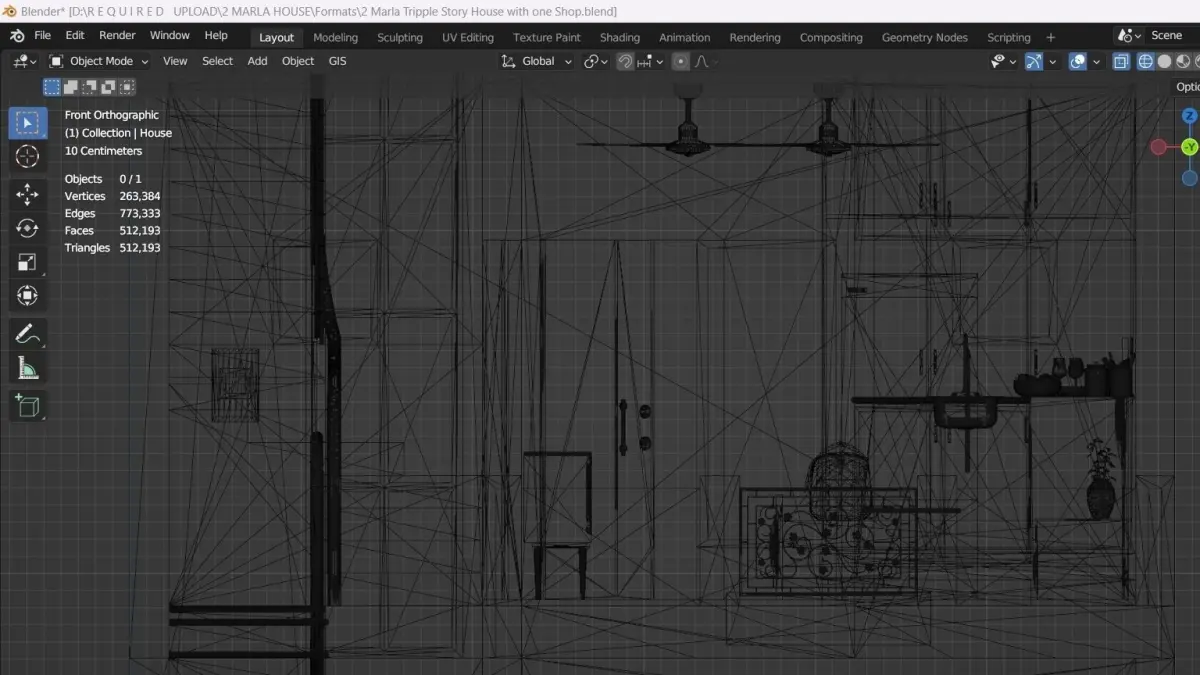Expand the gizmo options dropdown arrow
Screen dimensions: 1200x675
click(1053, 62)
